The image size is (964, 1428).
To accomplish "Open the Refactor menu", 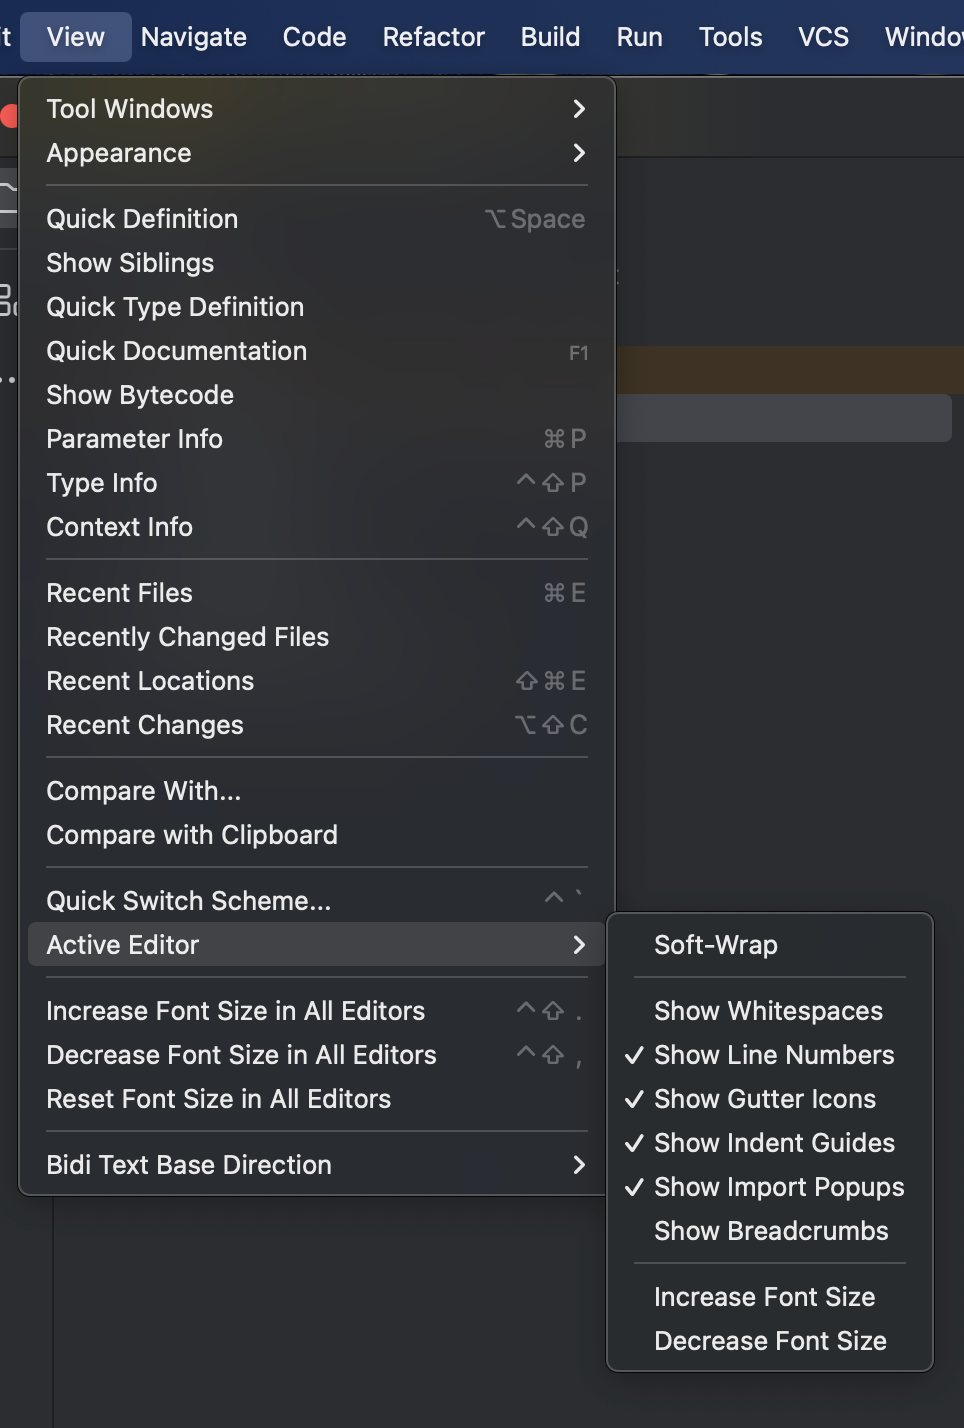I will click(433, 37).
